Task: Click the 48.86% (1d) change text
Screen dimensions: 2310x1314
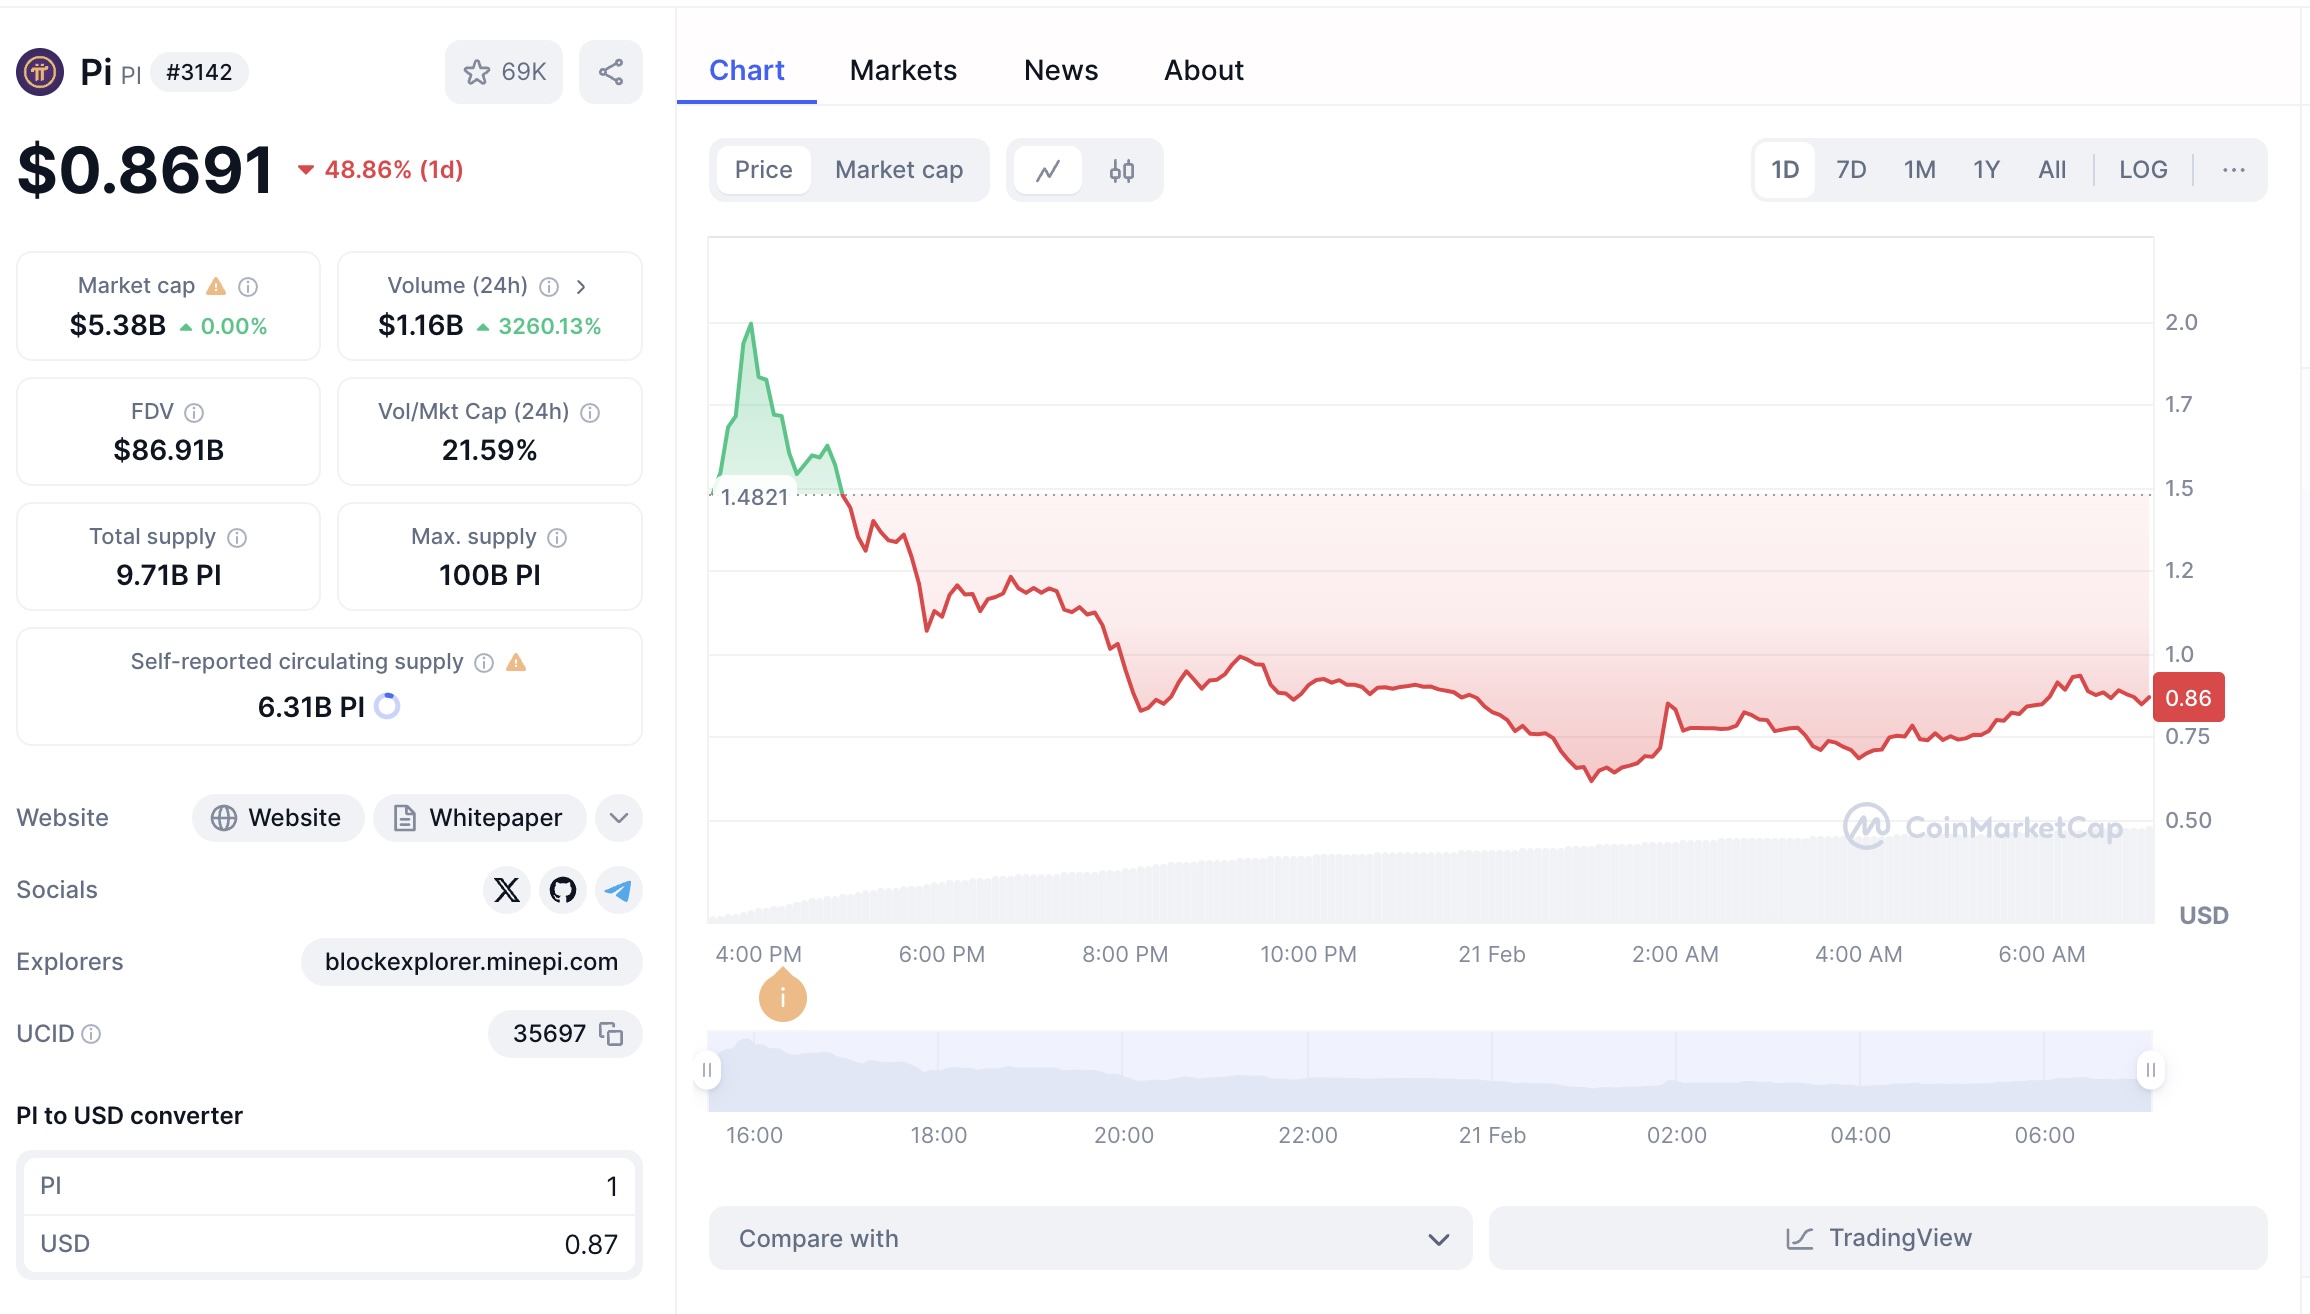Action: (x=394, y=170)
